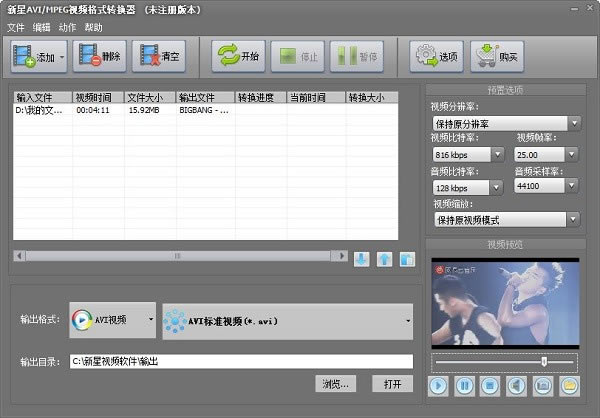Screen dimensions: 600x418
Task: Pause the video preview
Action: pos(465,385)
